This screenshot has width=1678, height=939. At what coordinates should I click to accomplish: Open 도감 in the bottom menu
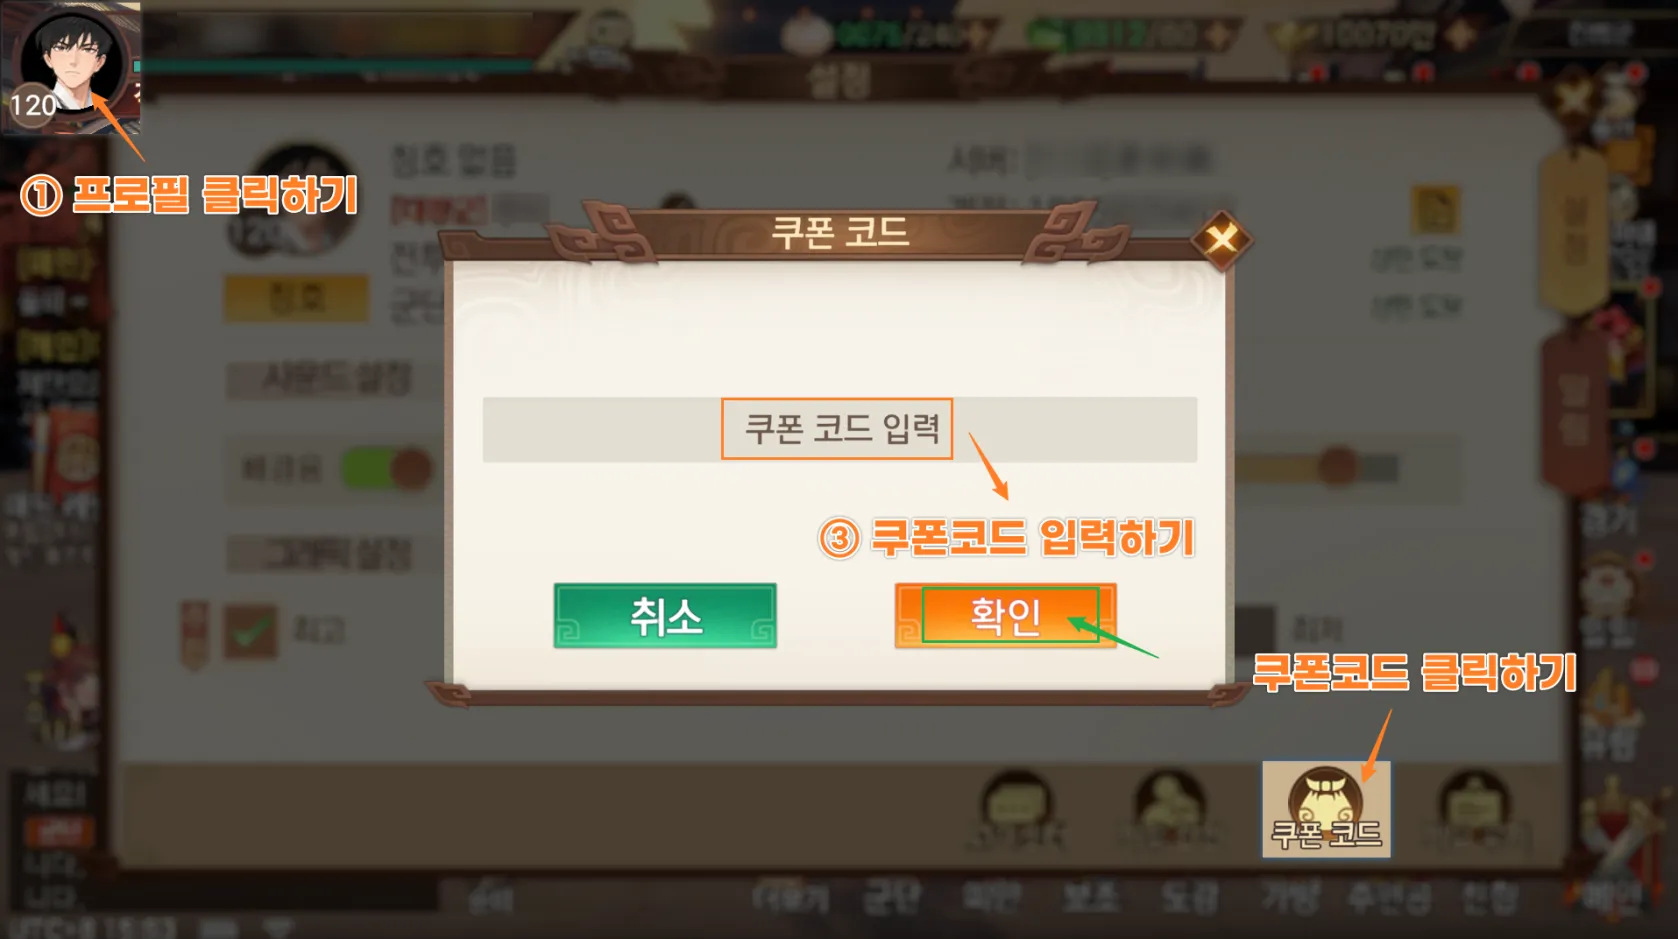(1190, 897)
